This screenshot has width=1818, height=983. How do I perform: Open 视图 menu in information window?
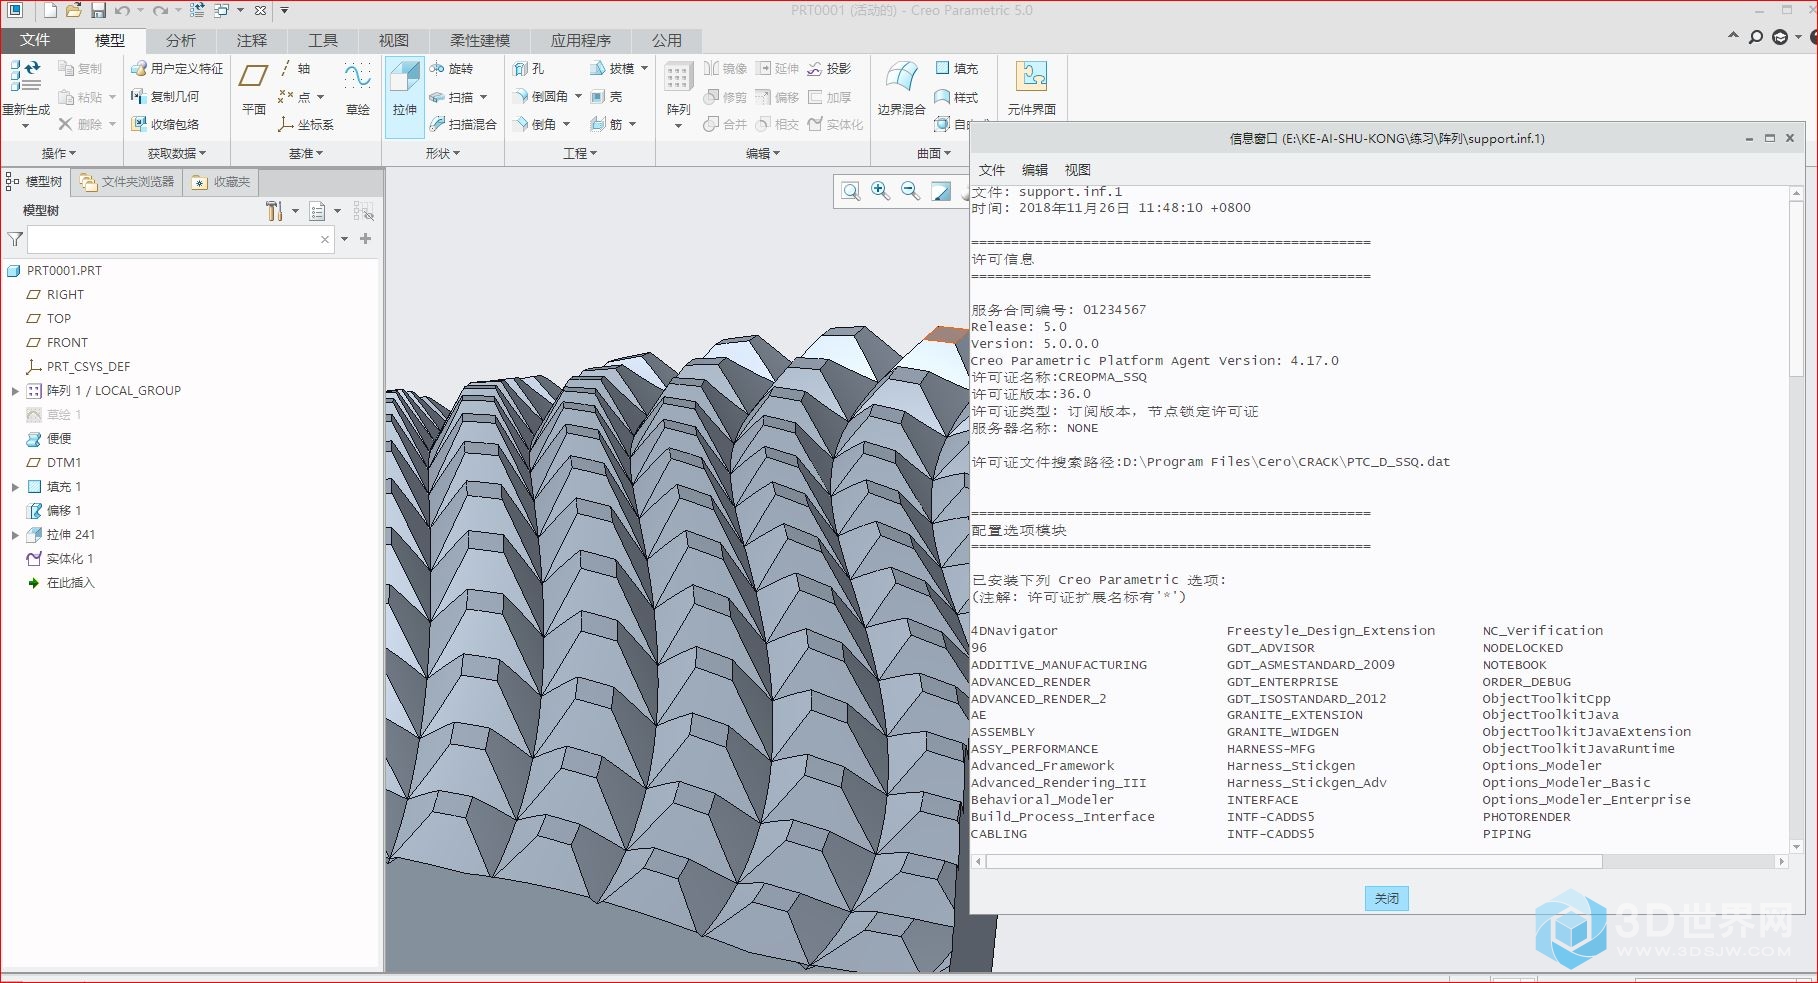pyautogui.click(x=1078, y=170)
